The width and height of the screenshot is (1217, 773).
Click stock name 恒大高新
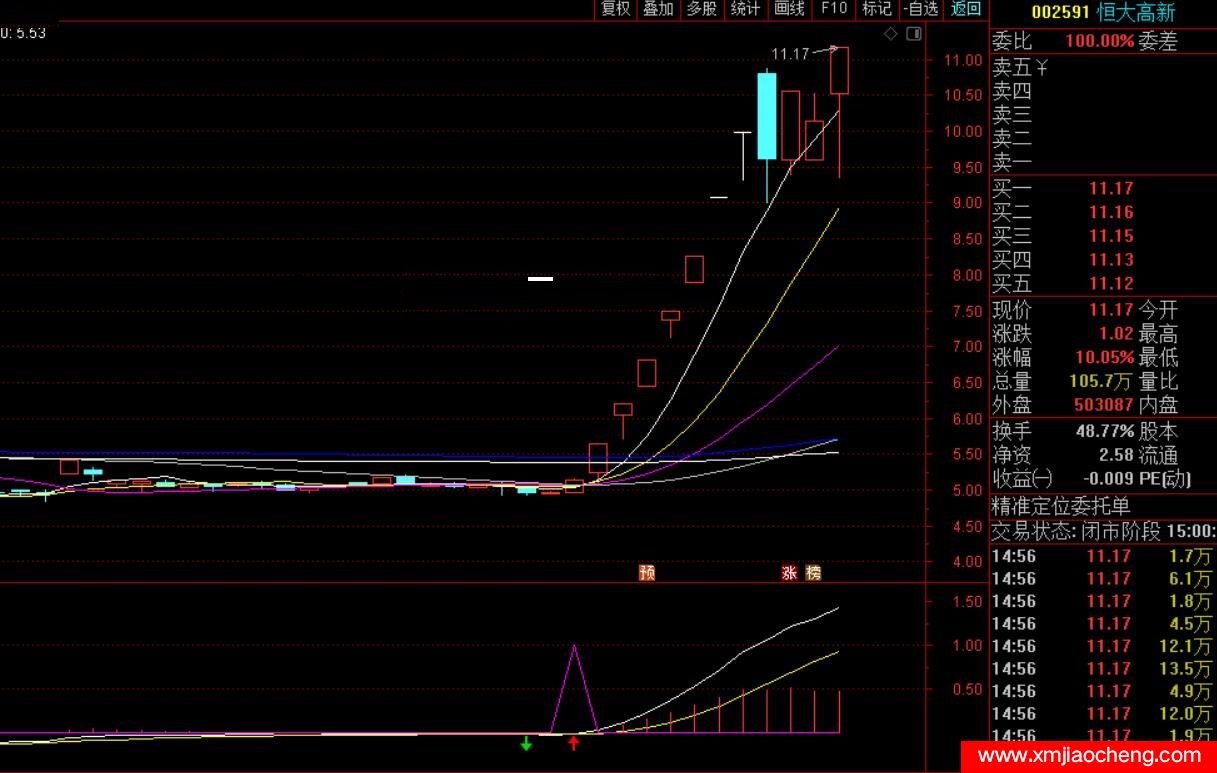1136,13
